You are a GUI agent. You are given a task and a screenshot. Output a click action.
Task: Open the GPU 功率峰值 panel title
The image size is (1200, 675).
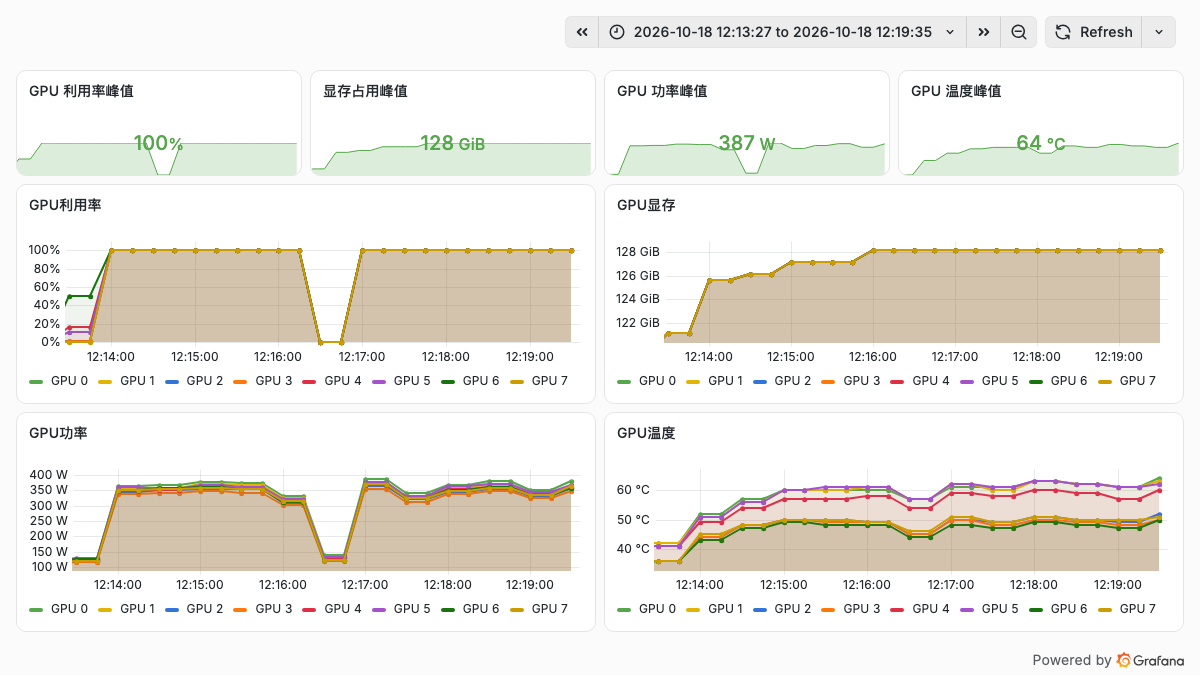(662, 91)
